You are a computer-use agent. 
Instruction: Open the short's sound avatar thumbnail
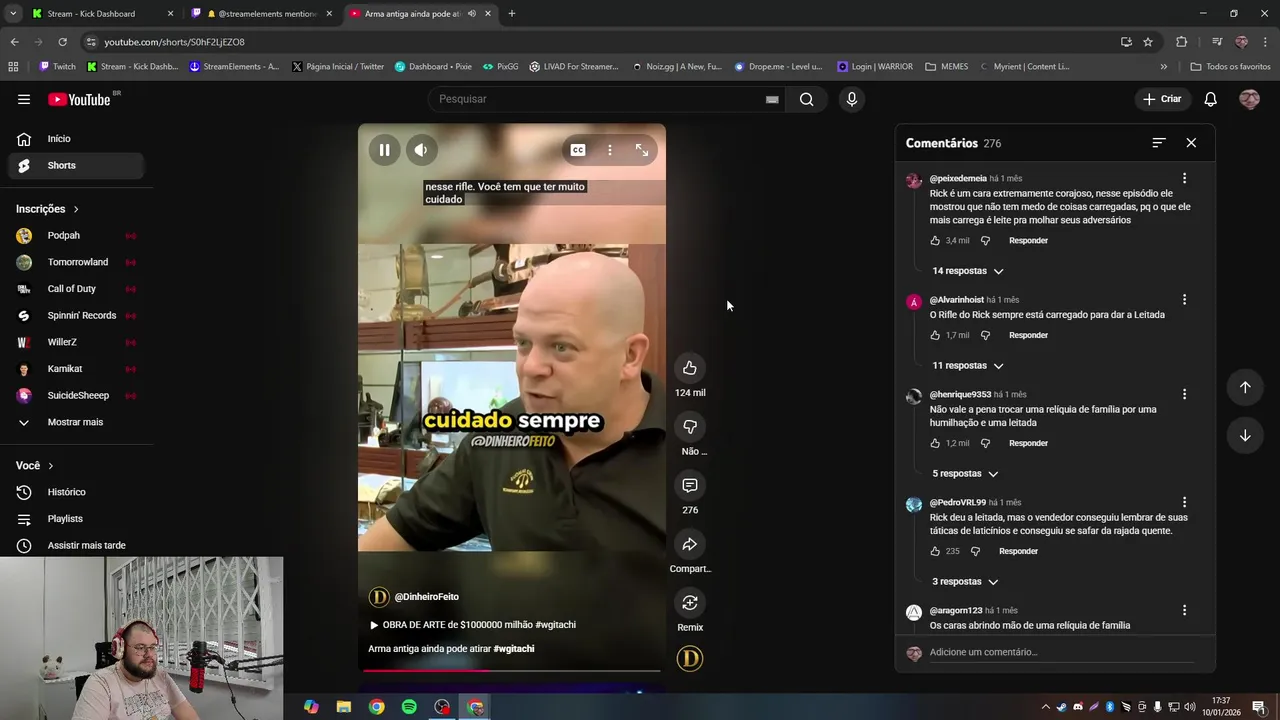click(x=690, y=658)
